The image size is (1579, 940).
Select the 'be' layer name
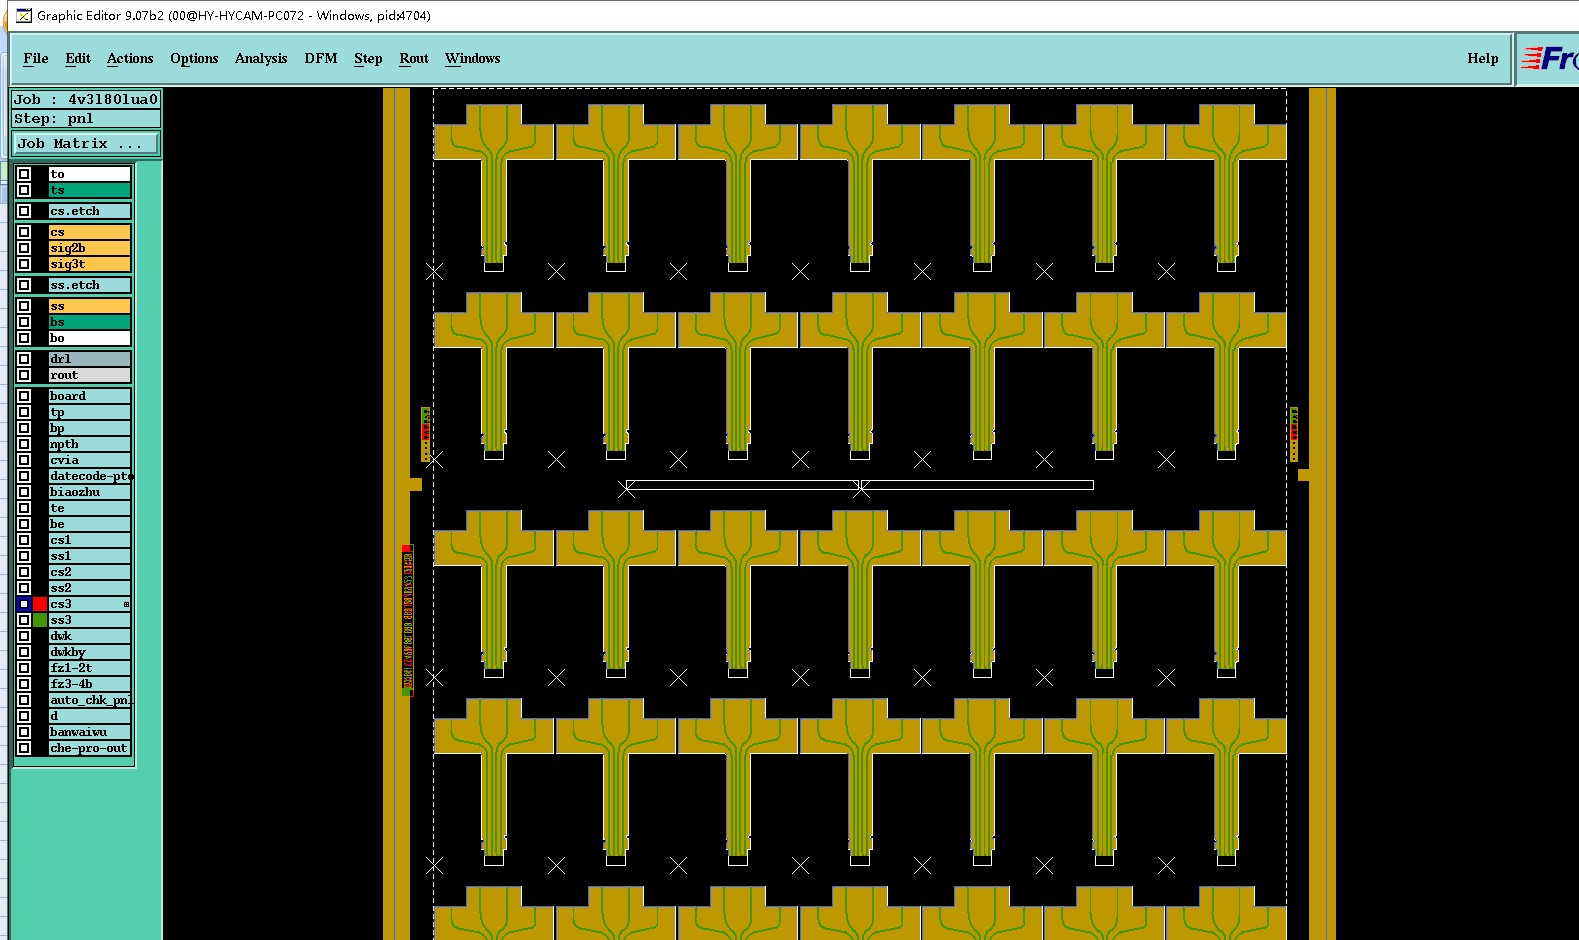pyautogui.click(x=90, y=524)
